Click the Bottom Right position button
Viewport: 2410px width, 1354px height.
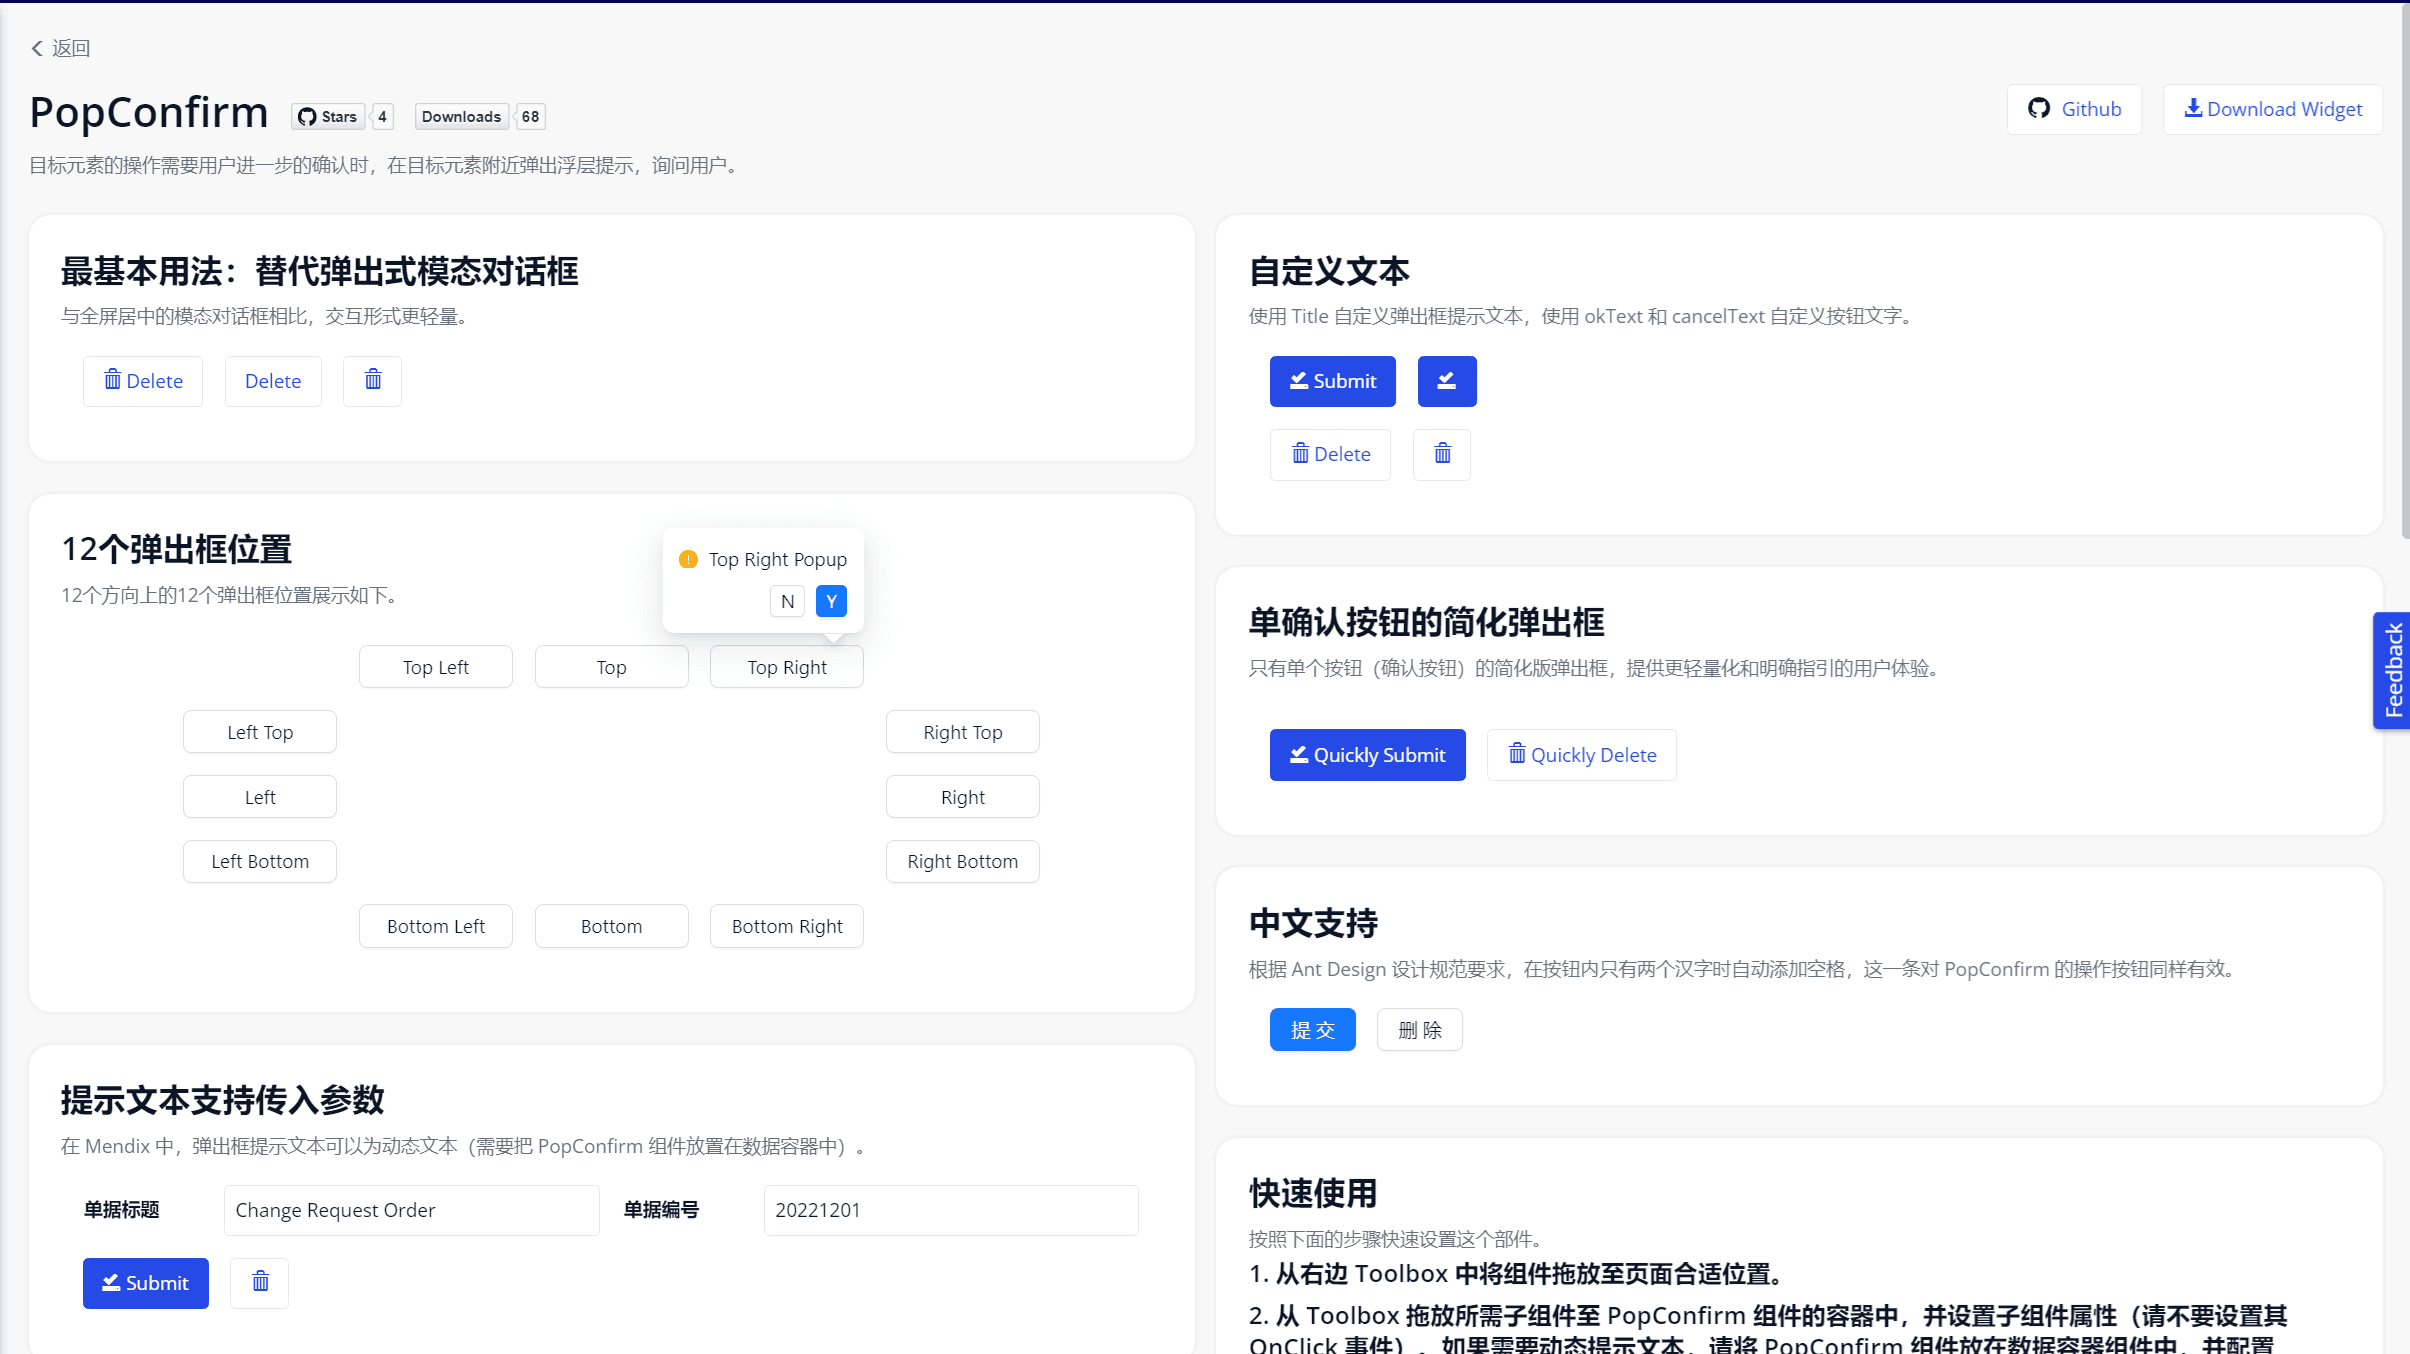[x=786, y=925]
